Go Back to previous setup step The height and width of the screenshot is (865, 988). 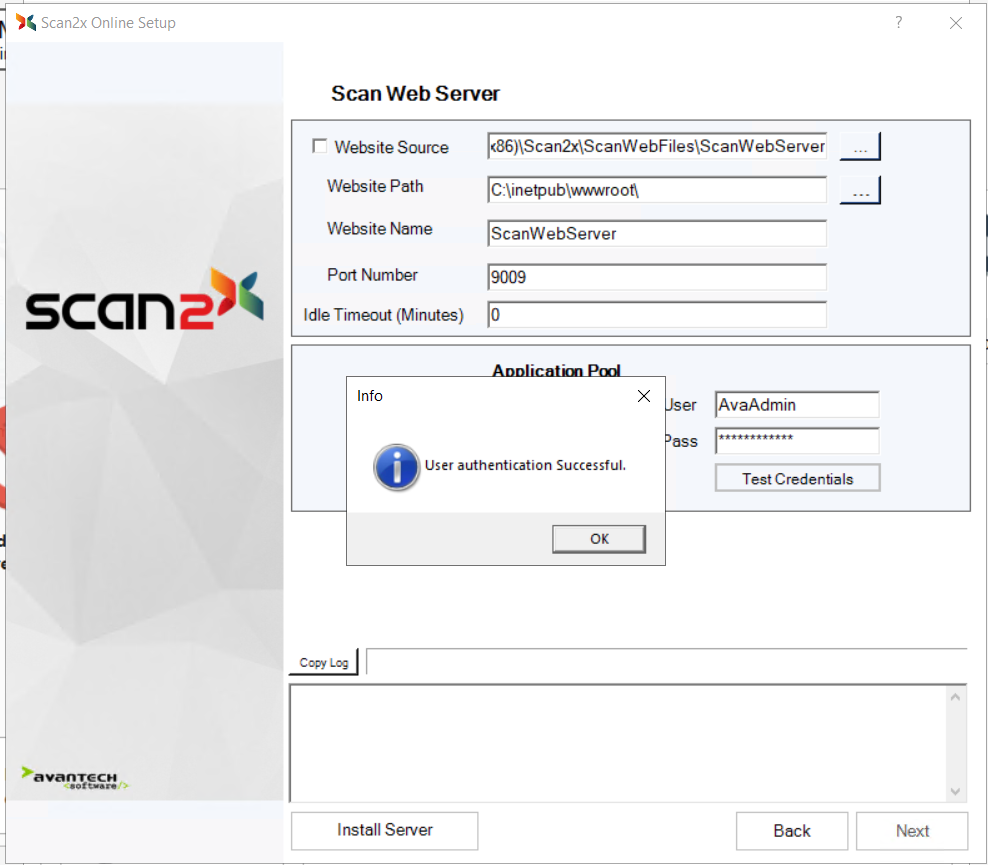[x=791, y=831]
